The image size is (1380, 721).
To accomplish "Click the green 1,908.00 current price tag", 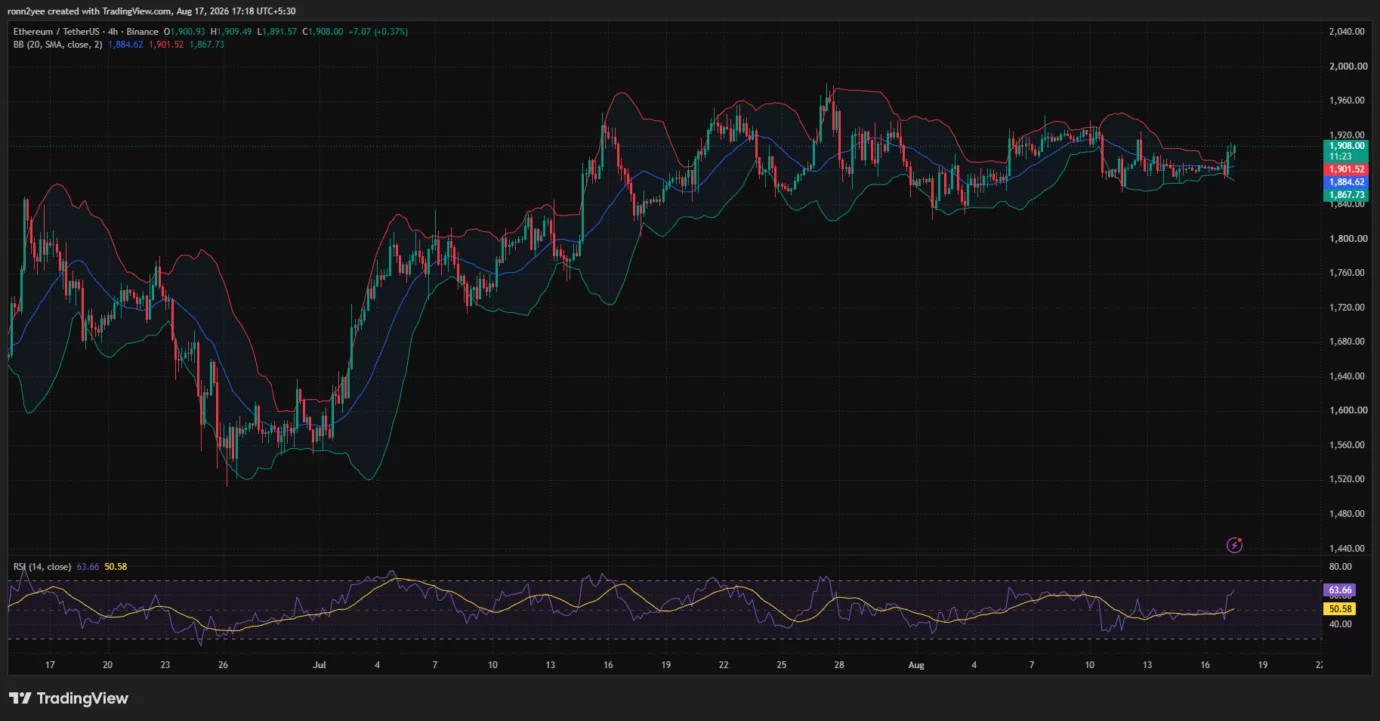I will tap(1346, 145).
